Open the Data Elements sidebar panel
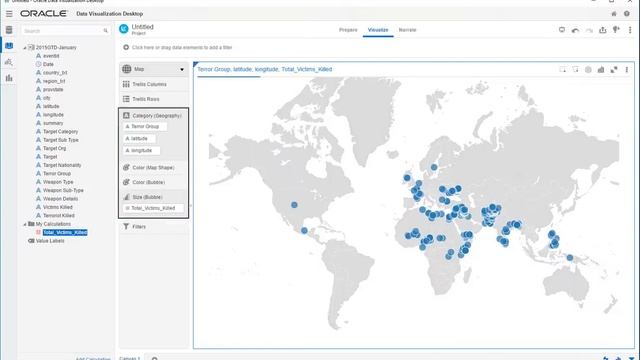 [x=9, y=46]
